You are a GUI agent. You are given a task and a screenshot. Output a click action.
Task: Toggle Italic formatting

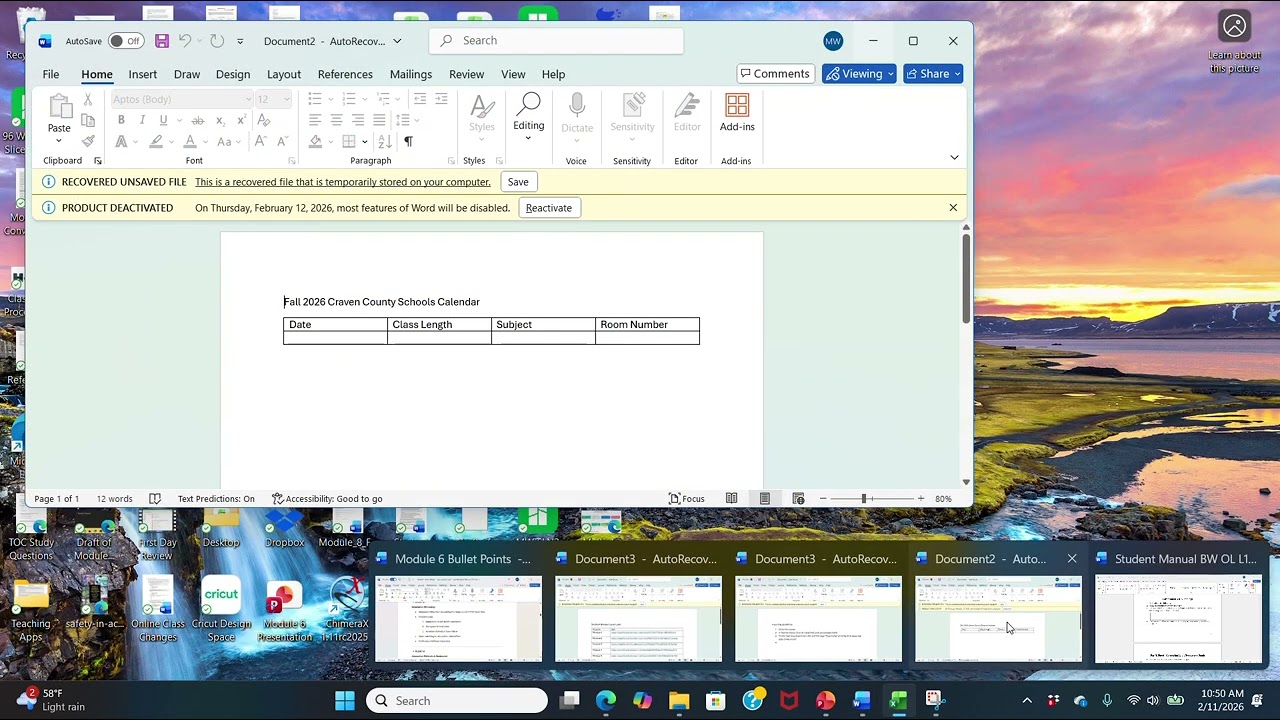(142, 120)
